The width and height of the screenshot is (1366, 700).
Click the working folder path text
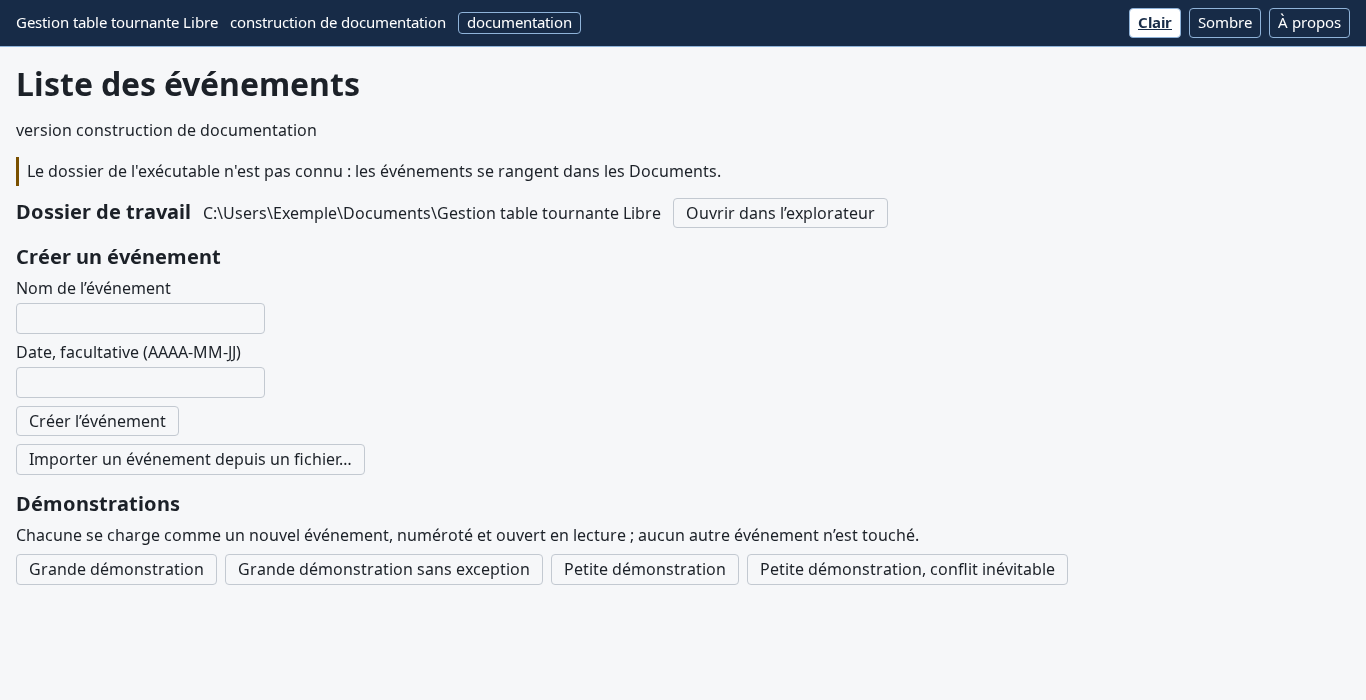tap(432, 213)
